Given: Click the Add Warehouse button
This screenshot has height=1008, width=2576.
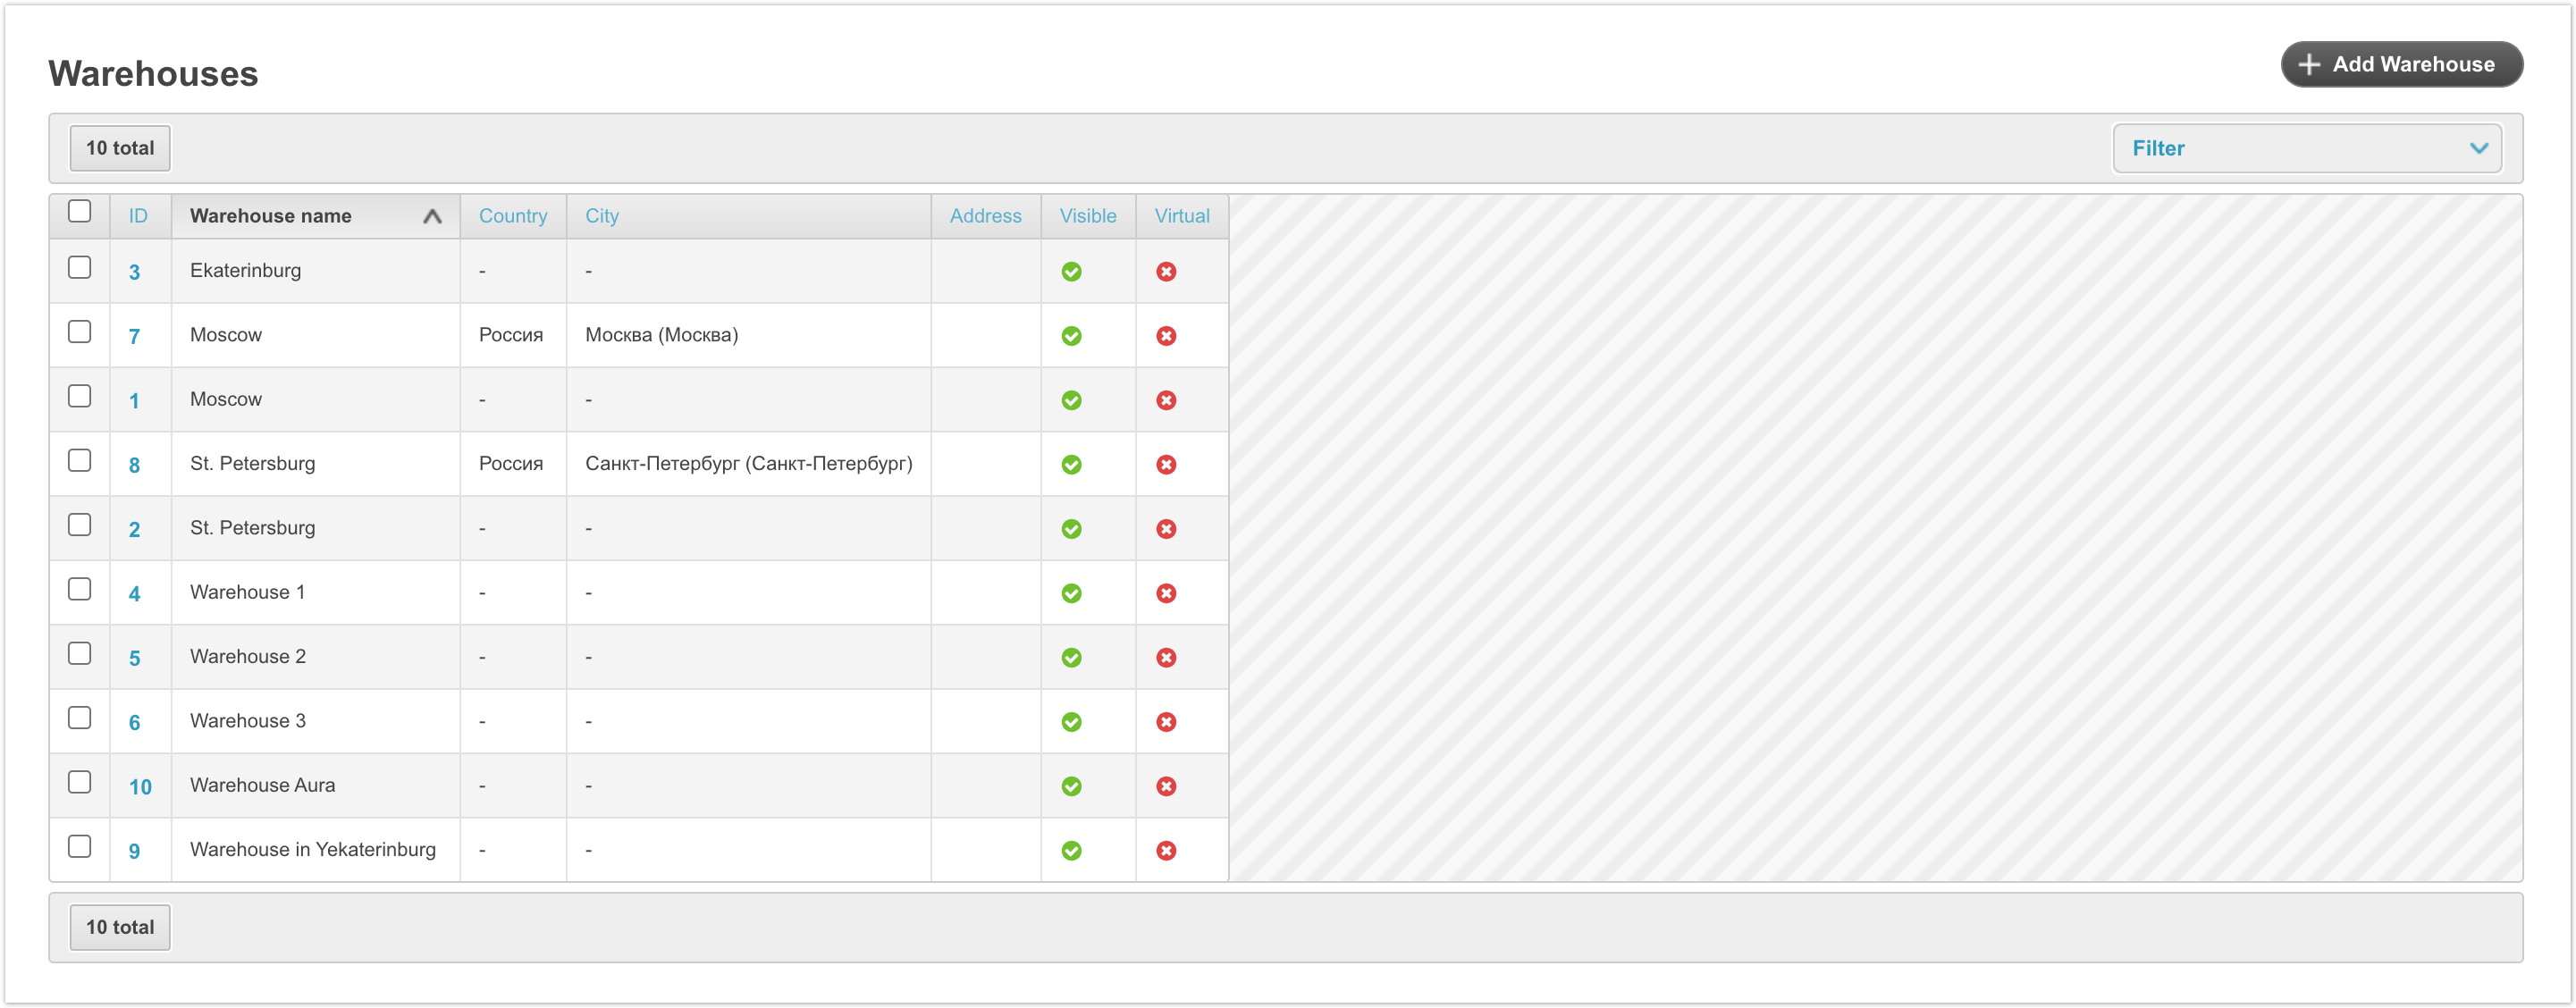Looking at the screenshot, I should [x=2401, y=64].
